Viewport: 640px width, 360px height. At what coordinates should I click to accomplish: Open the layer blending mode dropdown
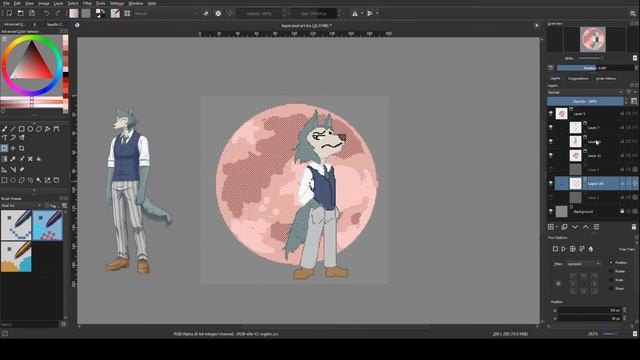coord(585,93)
